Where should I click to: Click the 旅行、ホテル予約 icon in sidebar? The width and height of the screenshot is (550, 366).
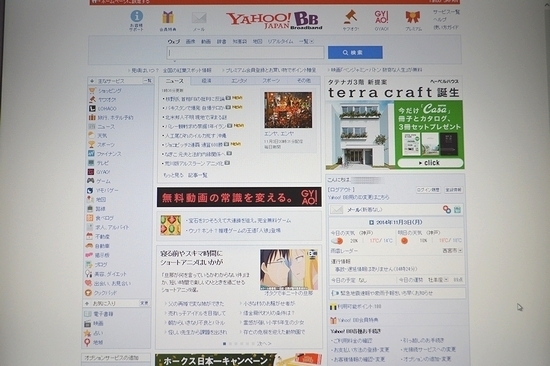92,117
